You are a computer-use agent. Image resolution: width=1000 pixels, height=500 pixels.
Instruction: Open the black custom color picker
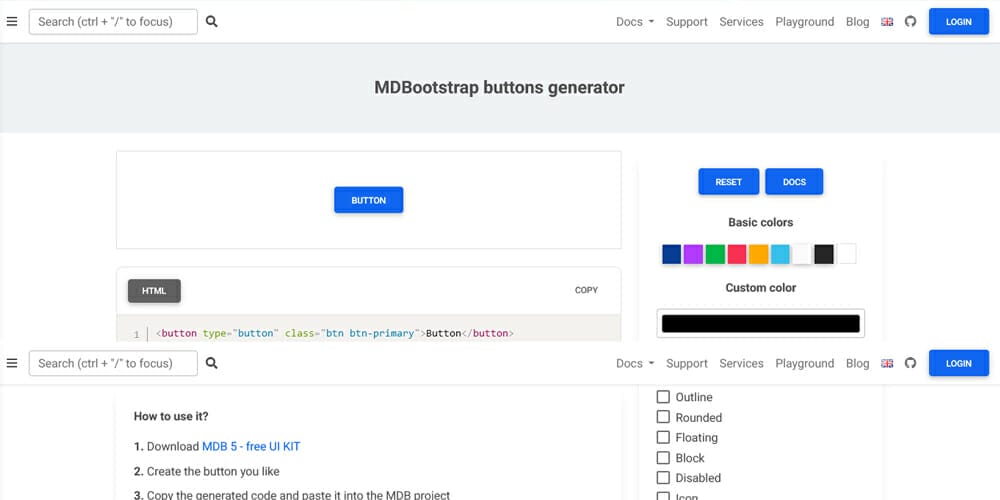761,323
